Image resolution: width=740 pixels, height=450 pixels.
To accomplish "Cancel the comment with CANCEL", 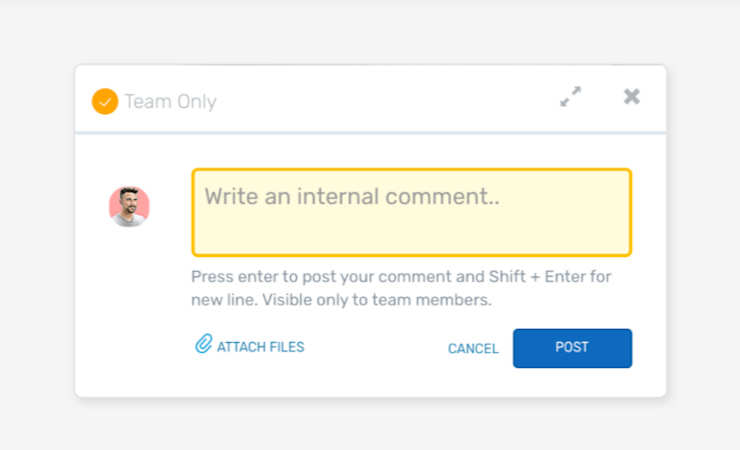I will pos(473,348).
